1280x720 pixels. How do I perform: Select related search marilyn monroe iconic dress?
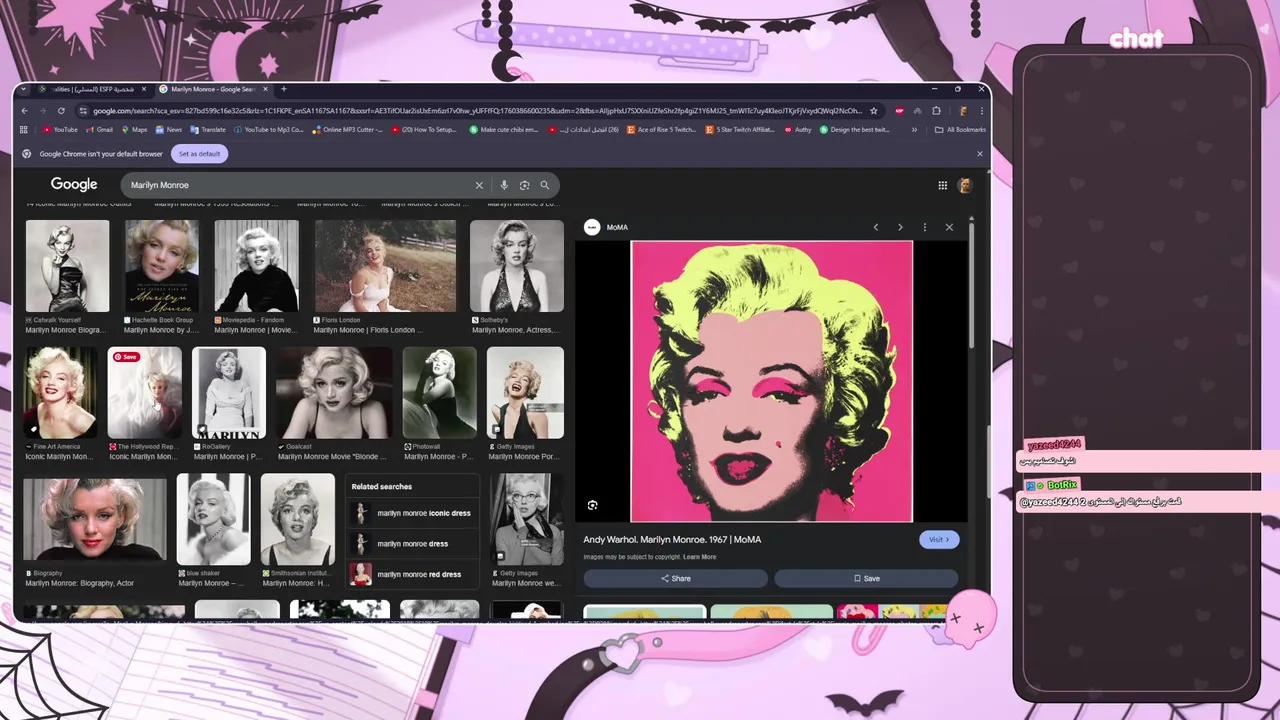(413, 513)
